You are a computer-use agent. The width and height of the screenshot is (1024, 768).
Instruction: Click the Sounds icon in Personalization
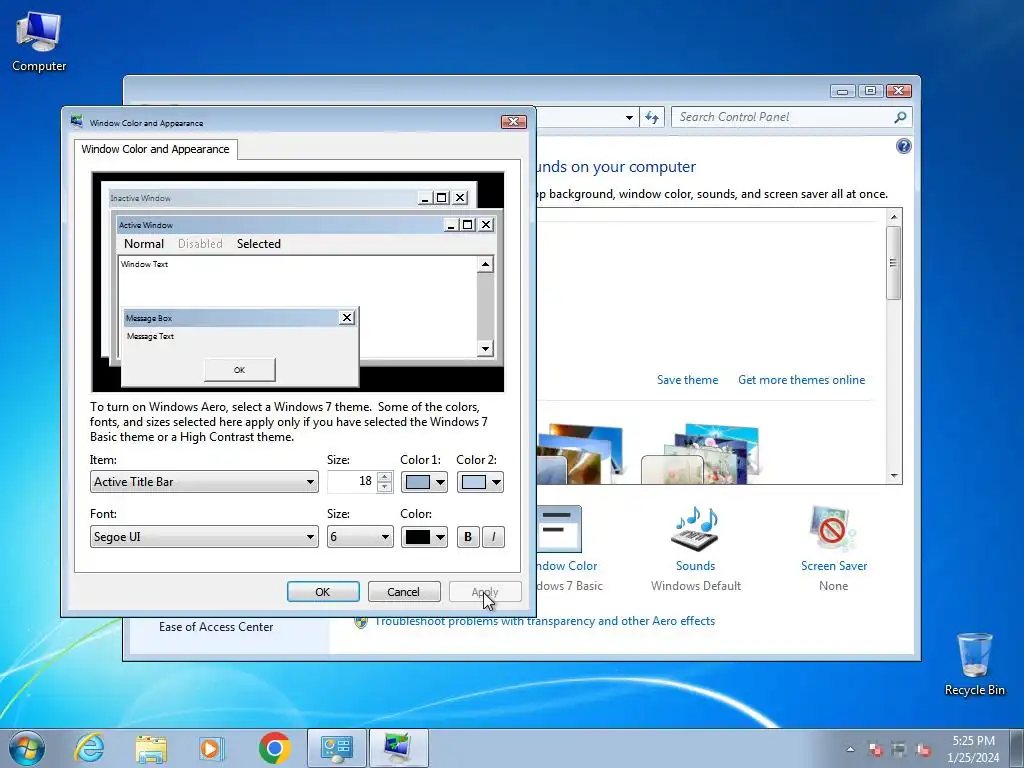click(696, 528)
